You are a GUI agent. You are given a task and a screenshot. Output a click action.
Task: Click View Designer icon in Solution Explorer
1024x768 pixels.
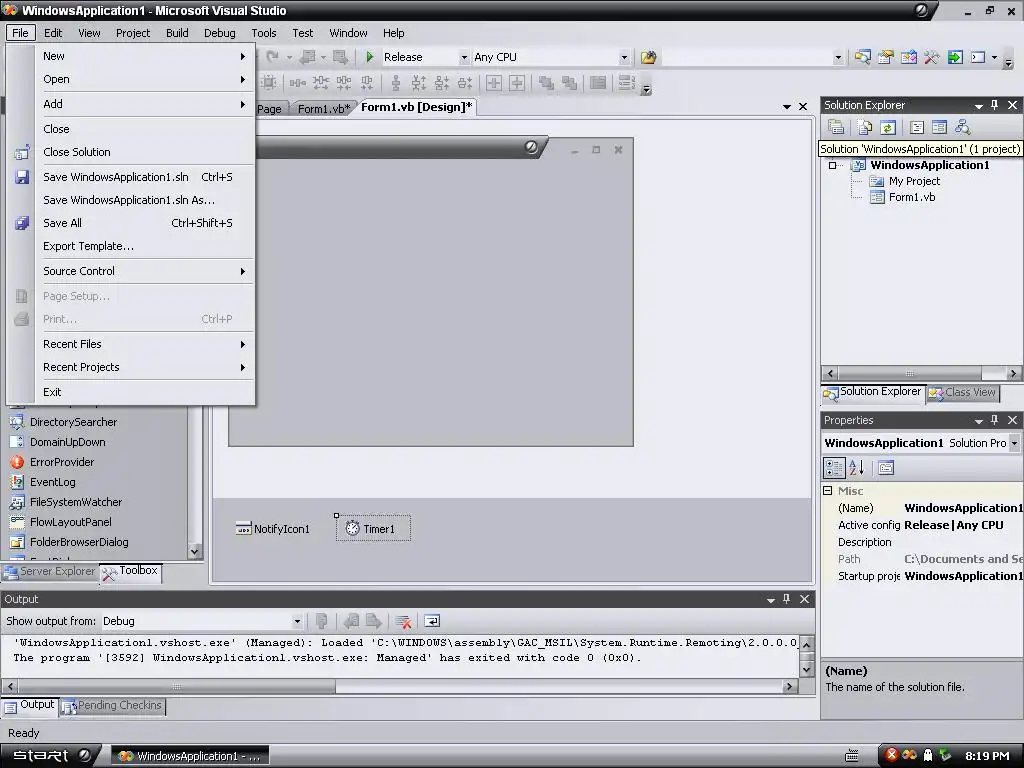click(x=939, y=127)
